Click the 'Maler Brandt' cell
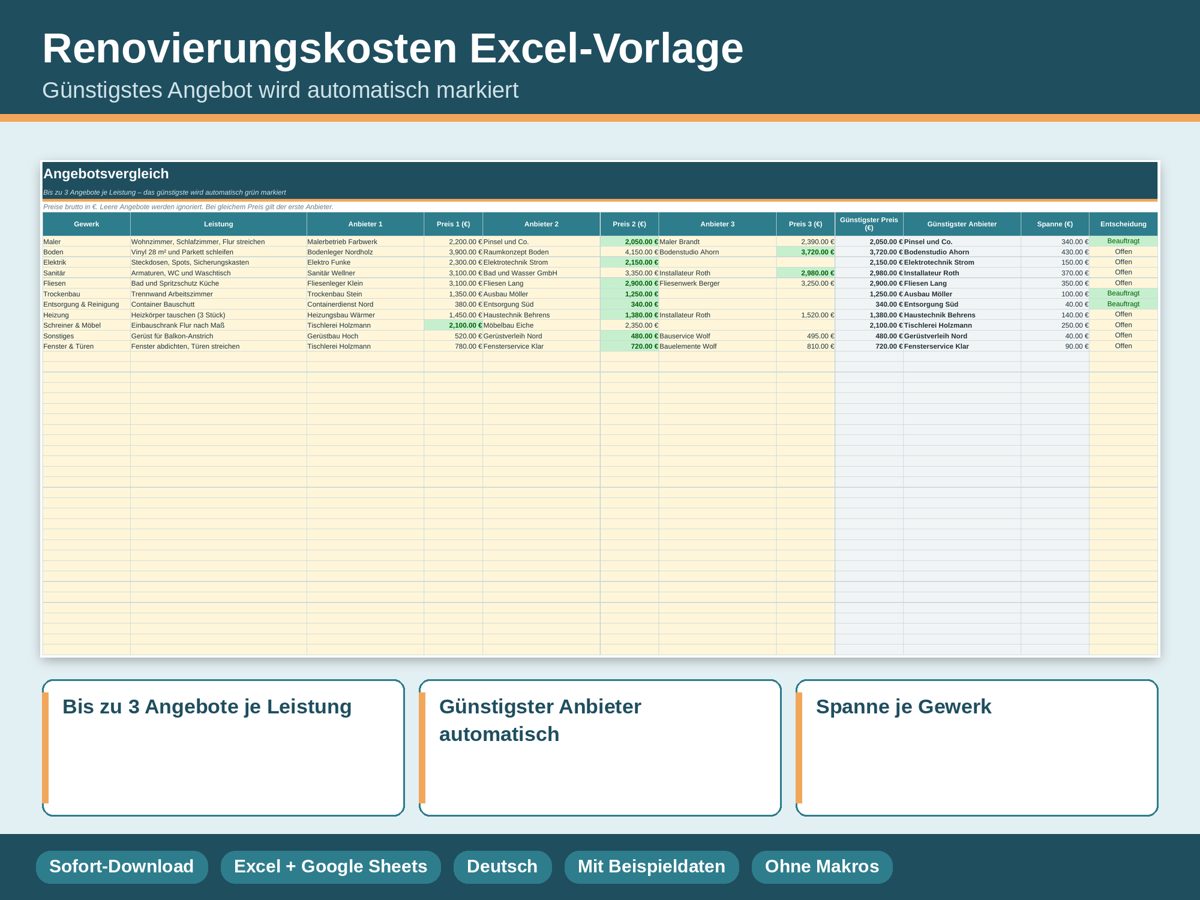The width and height of the screenshot is (1200, 900). click(x=717, y=242)
